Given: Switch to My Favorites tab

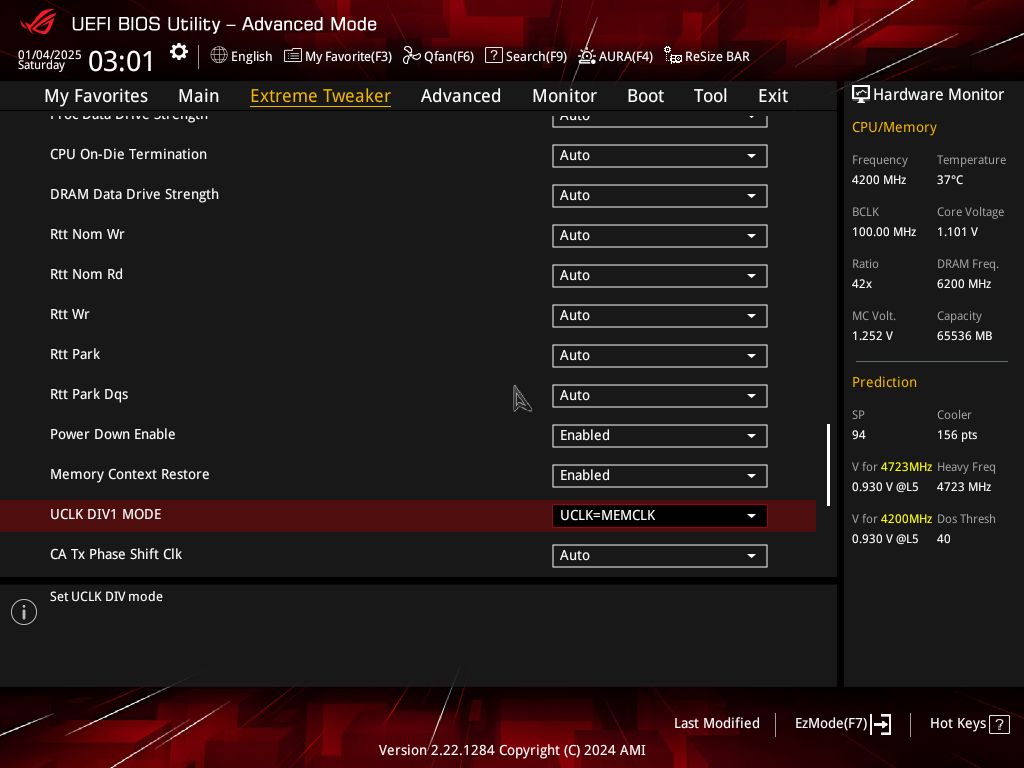Looking at the screenshot, I should (x=96, y=96).
